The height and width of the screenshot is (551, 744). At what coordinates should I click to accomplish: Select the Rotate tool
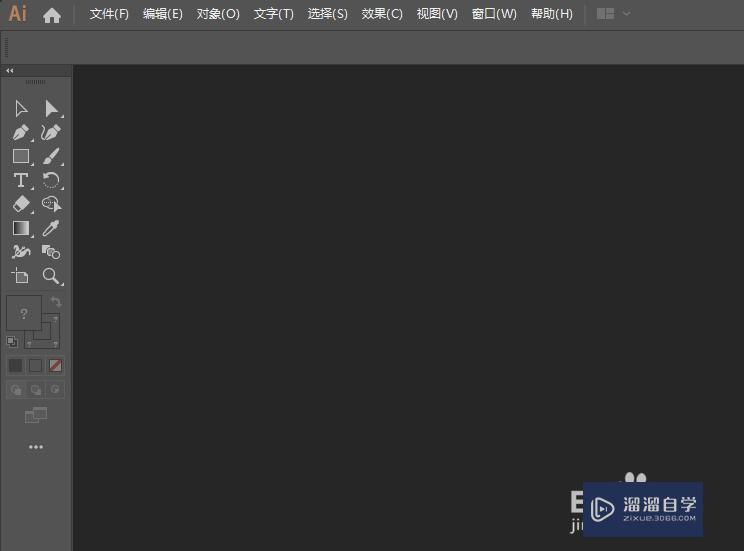[51, 180]
